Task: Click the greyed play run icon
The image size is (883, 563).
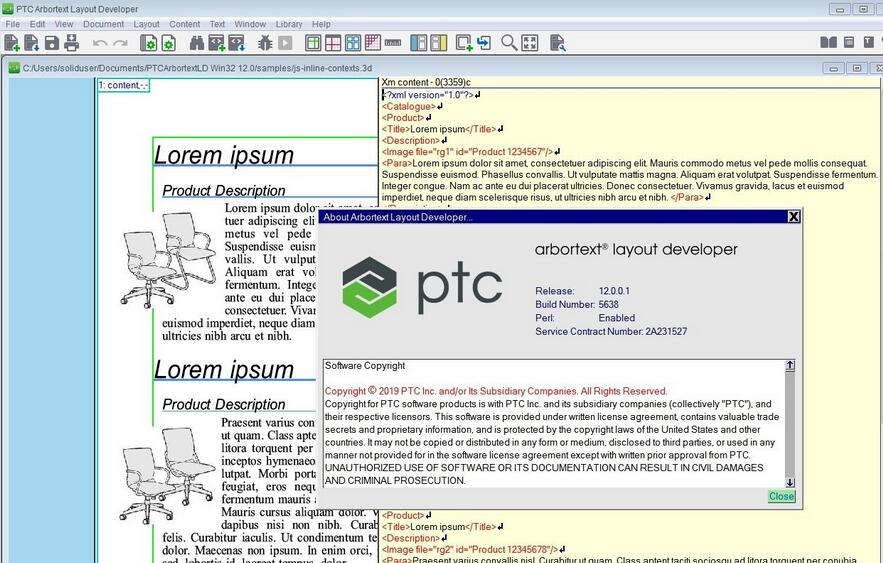Action: 286,43
